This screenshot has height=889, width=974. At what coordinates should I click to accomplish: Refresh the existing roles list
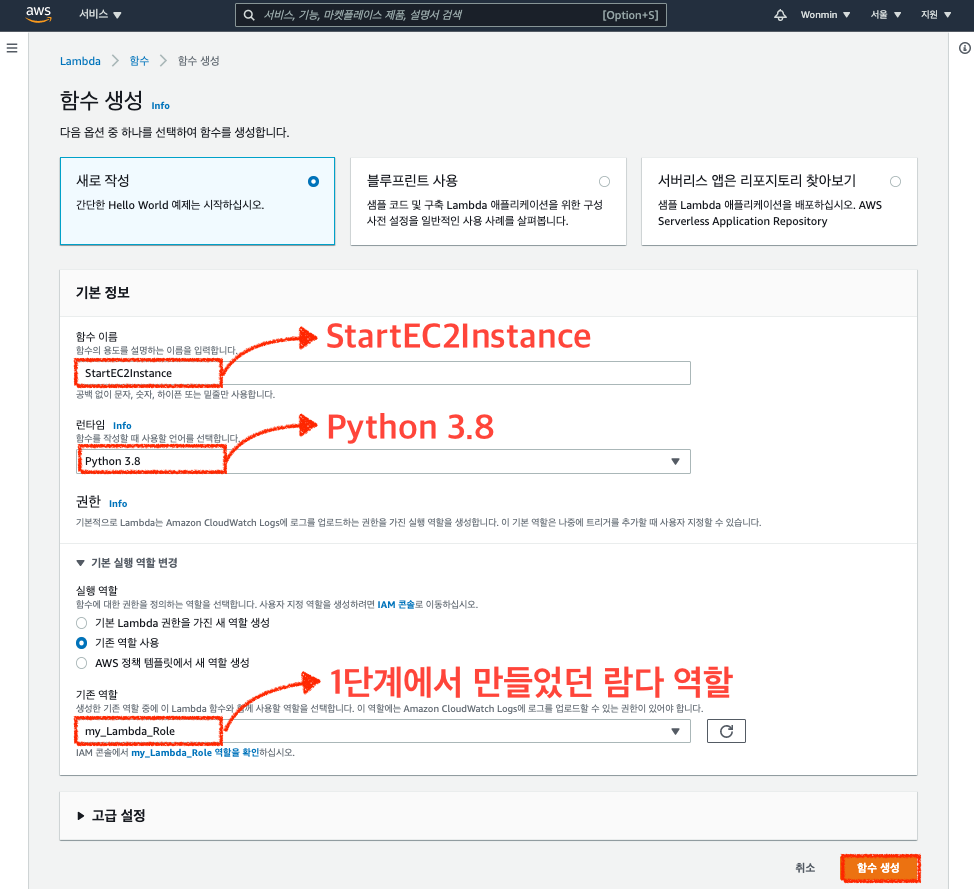coord(726,731)
